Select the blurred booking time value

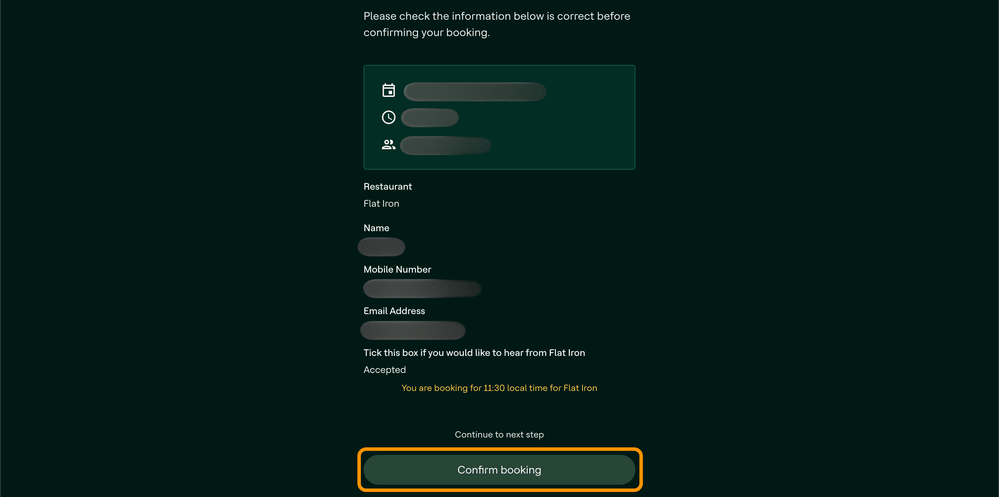[x=430, y=117]
